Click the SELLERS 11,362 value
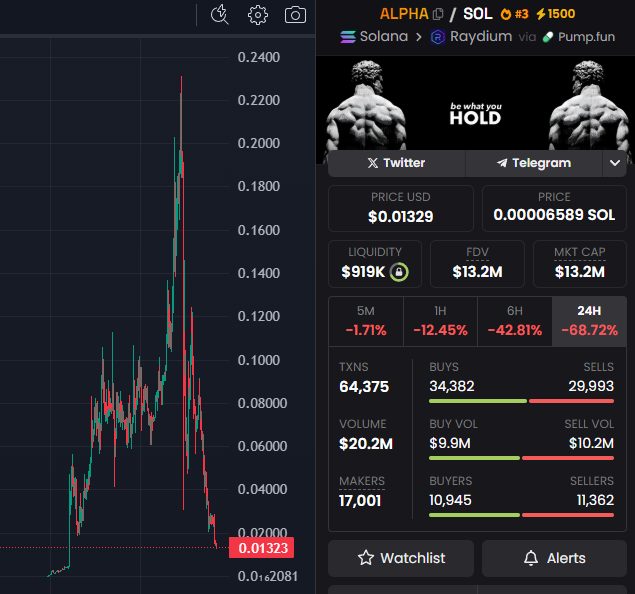Viewport: 635px width, 594px height. click(595, 500)
